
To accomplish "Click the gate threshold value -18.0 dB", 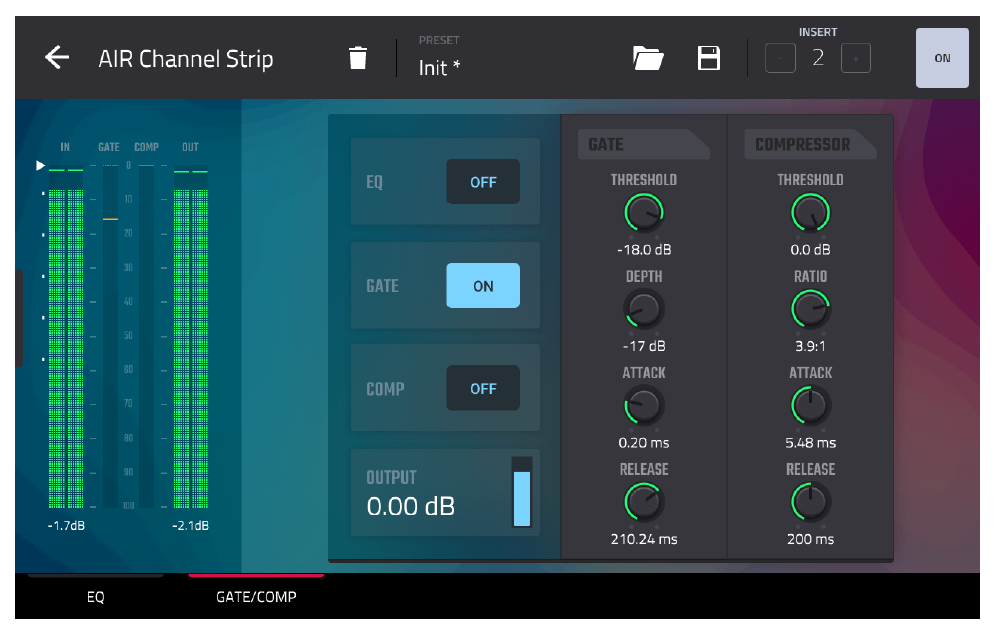I will pyautogui.click(x=644, y=250).
